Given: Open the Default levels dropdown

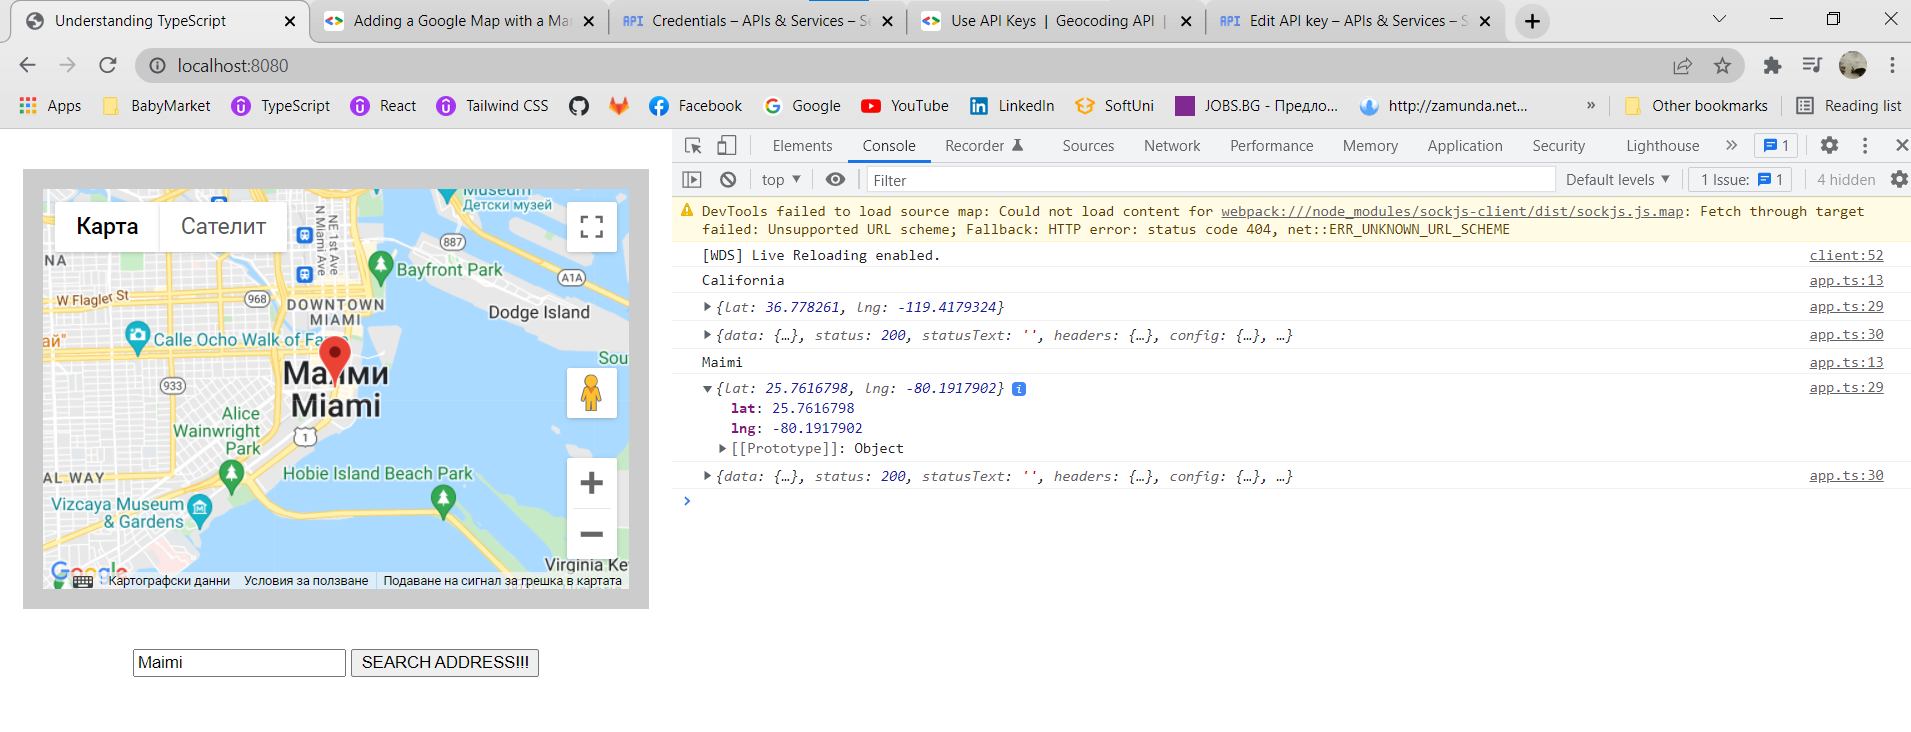Looking at the screenshot, I should point(1618,180).
